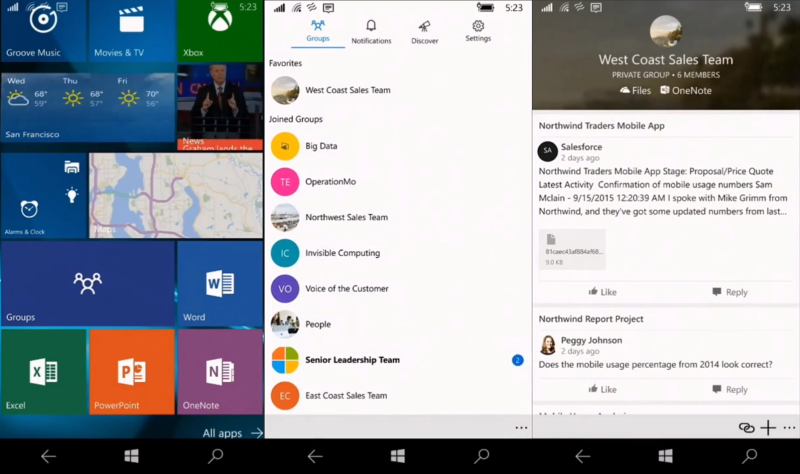View the 2 unread badge on Senior Leadership Team
This screenshot has height=474, width=800.
[517, 360]
